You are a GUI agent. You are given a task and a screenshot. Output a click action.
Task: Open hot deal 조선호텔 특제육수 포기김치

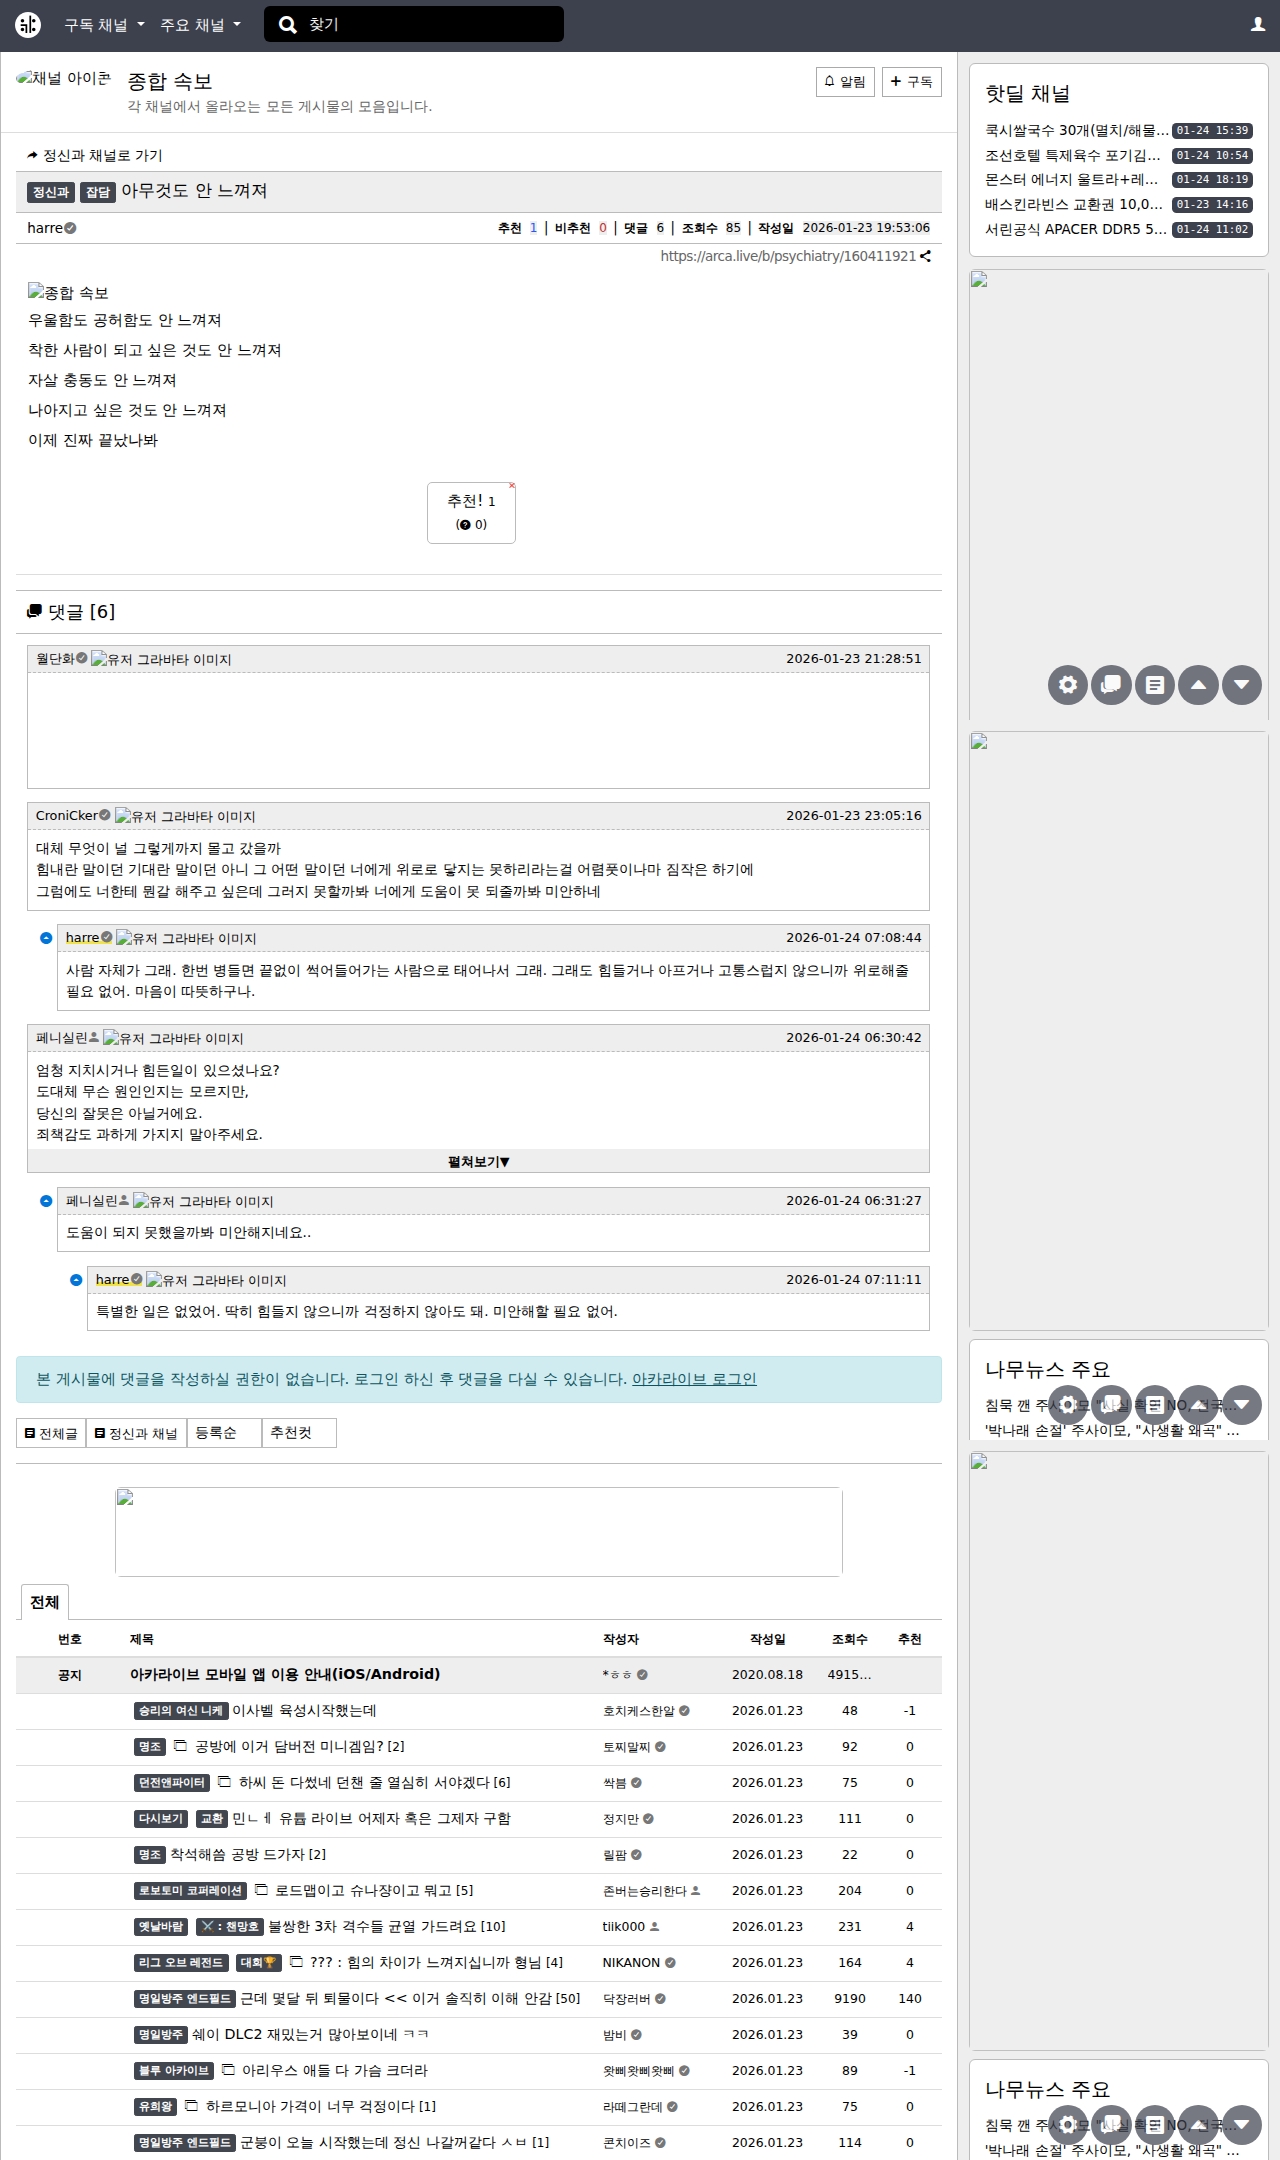point(1073,156)
